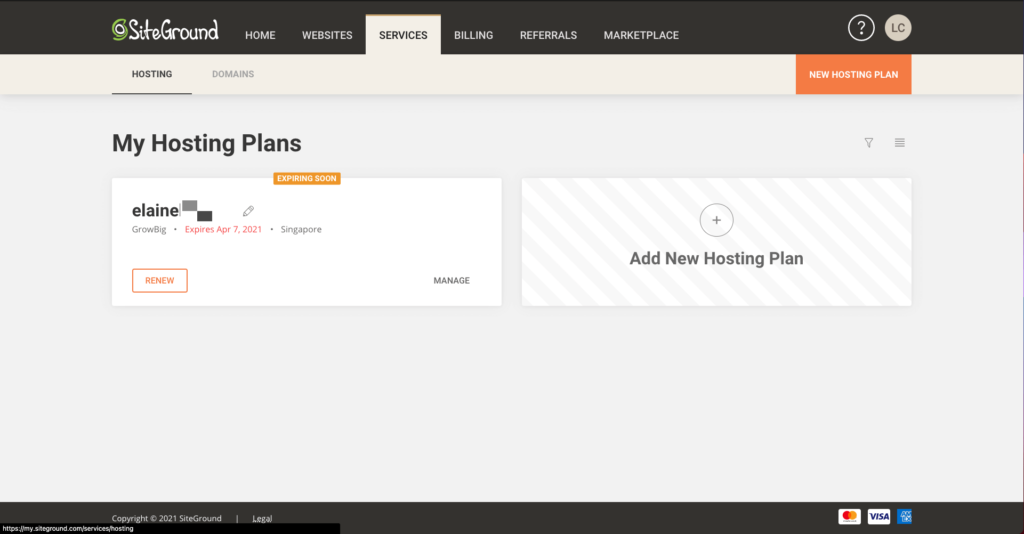The height and width of the screenshot is (534, 1024).
Task: Click the Visa payment icon
Action: [x=878, y=516]
